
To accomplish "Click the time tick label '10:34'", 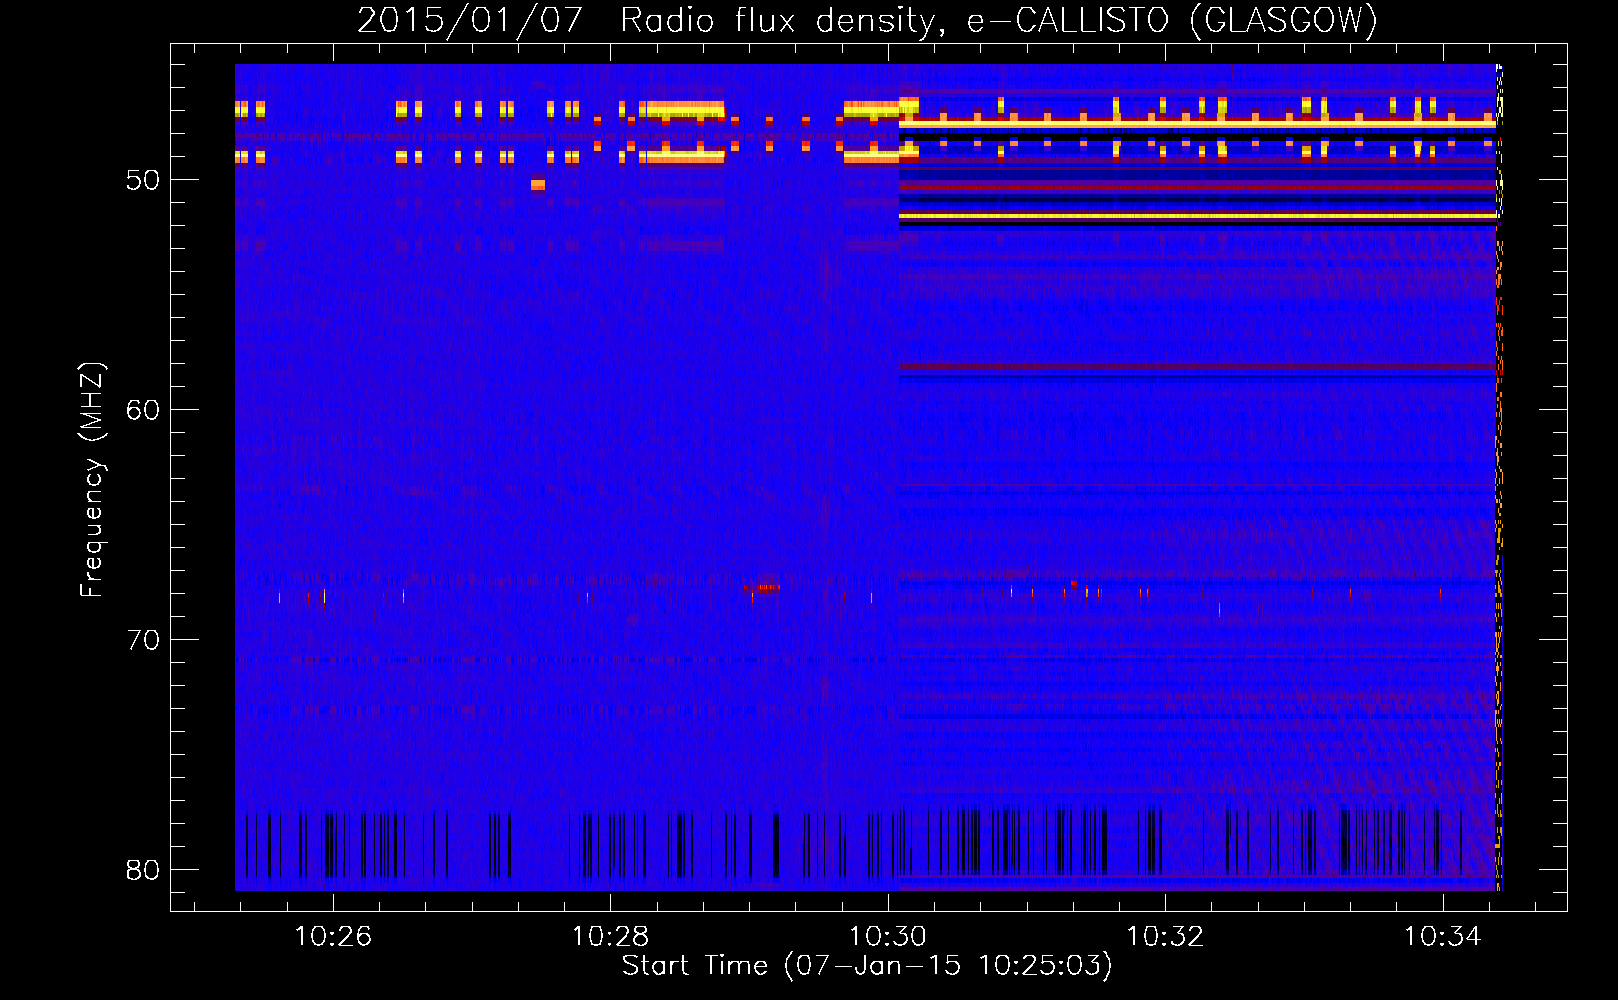I will pos(1443,936).
